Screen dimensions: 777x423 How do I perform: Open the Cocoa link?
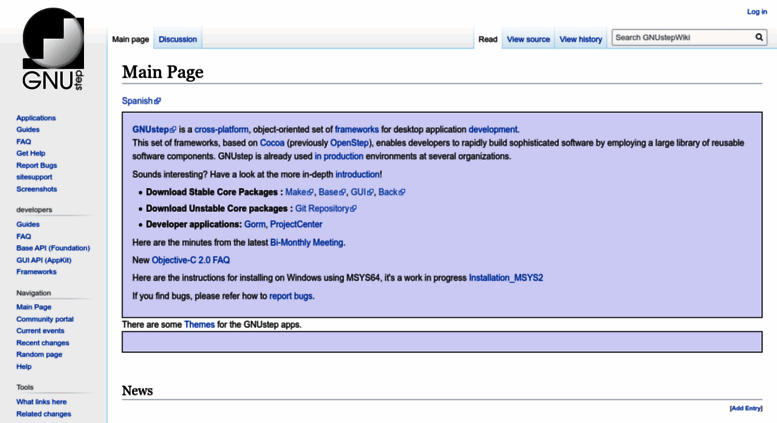(x=272, y=143)
